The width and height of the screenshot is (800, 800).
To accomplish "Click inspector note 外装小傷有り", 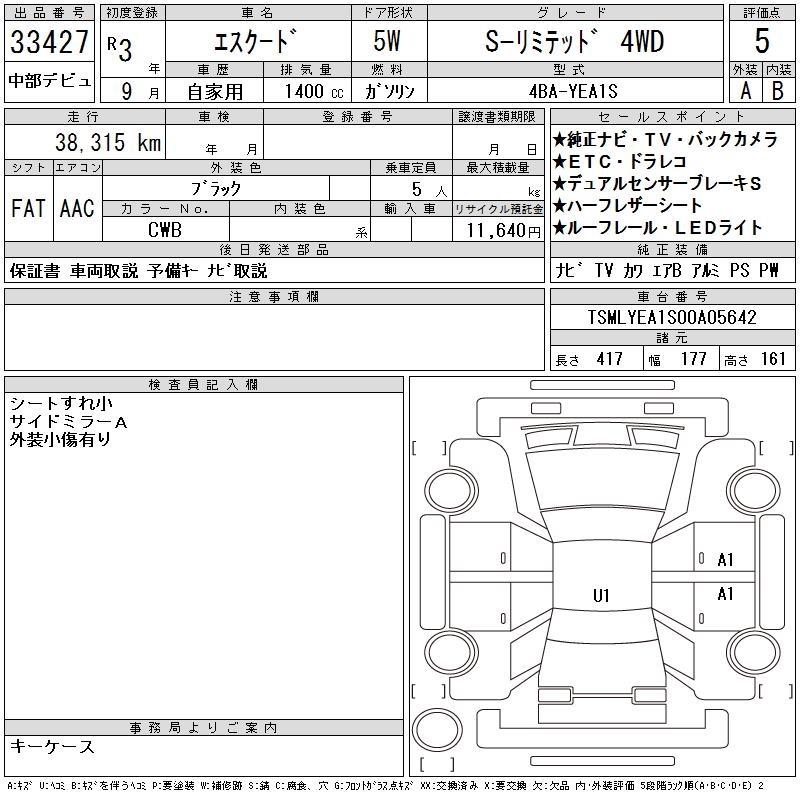I will pyautogui.click(x=60, y=439).
